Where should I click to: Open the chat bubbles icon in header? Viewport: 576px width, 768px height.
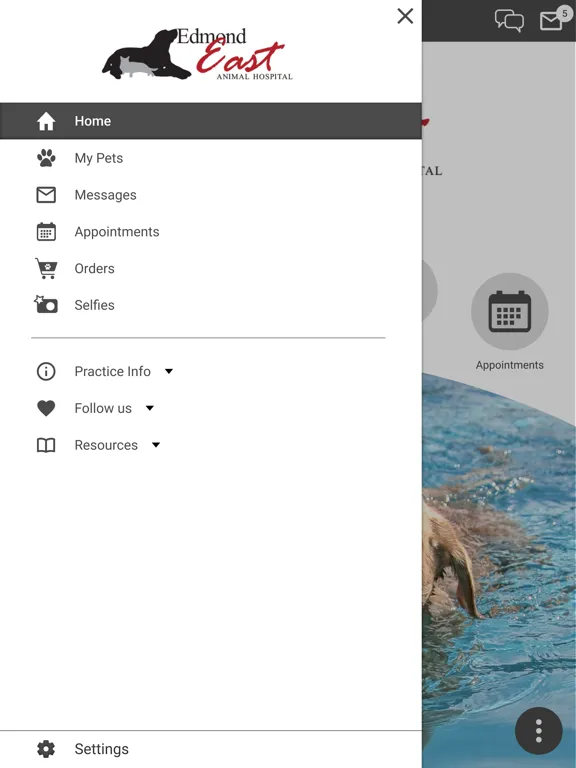pos(509,21)
